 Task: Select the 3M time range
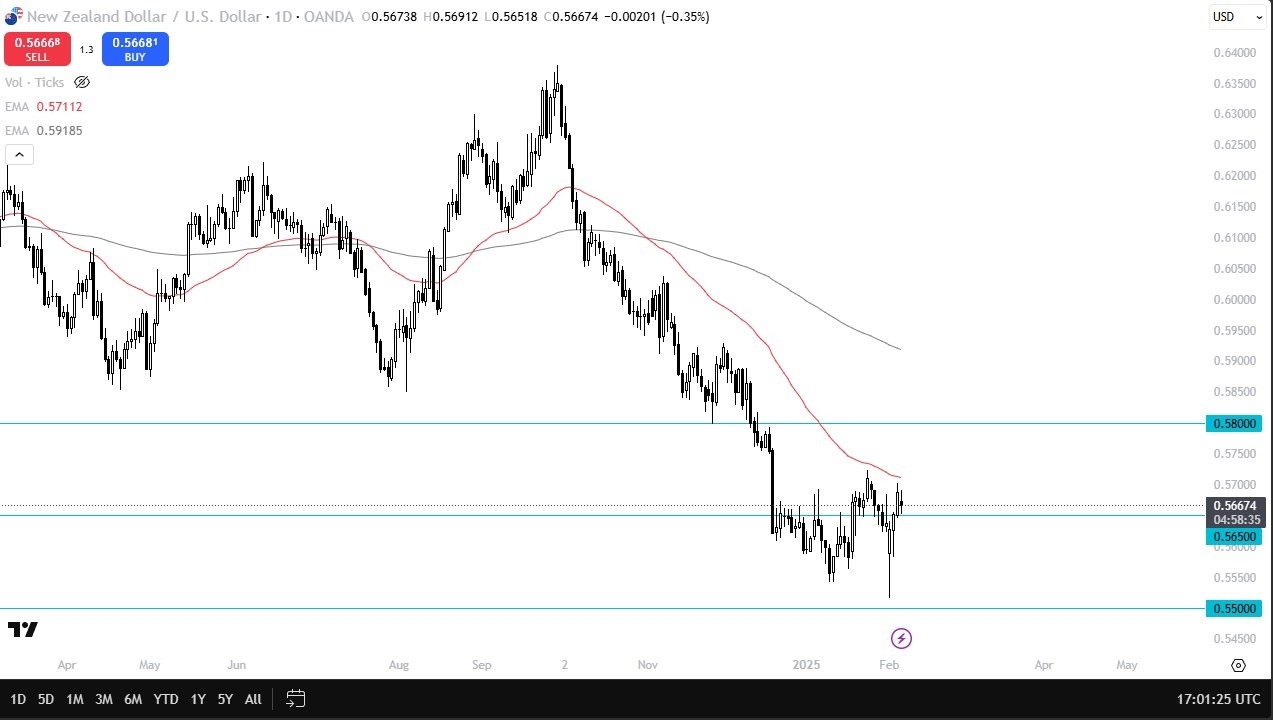click(104, 699)
